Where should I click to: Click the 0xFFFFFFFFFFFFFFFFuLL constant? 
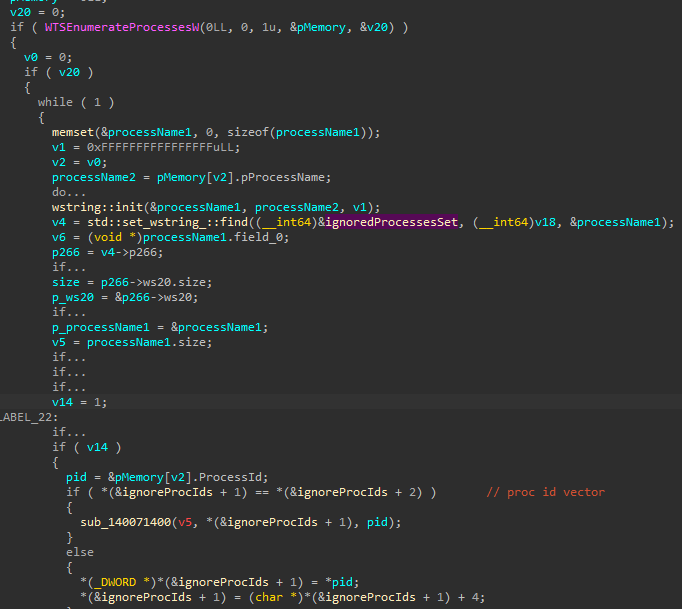coord(161,147)
